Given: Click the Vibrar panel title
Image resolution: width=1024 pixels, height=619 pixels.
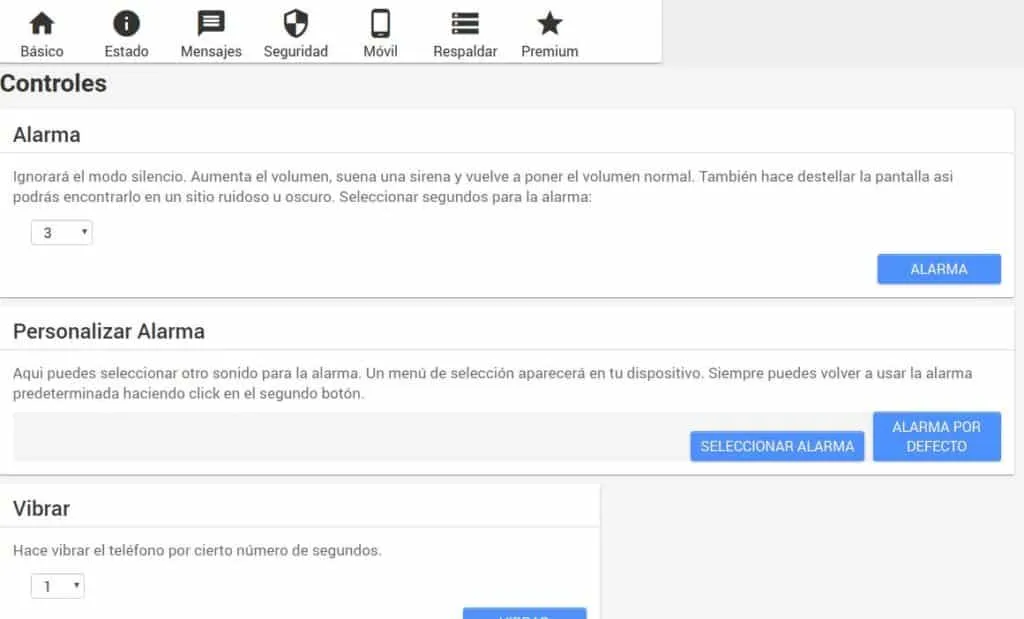Looking at the screenshot, I should point(40,508).
